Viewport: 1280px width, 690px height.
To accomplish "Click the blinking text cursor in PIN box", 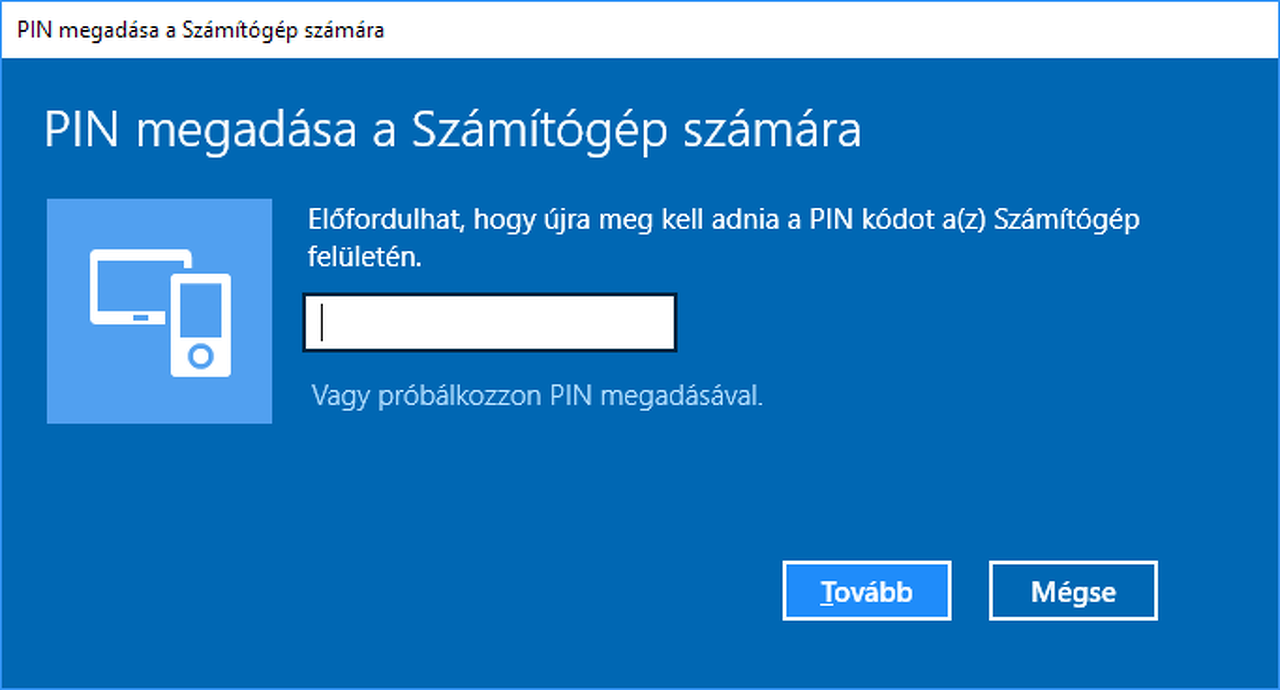I will 322,323.
